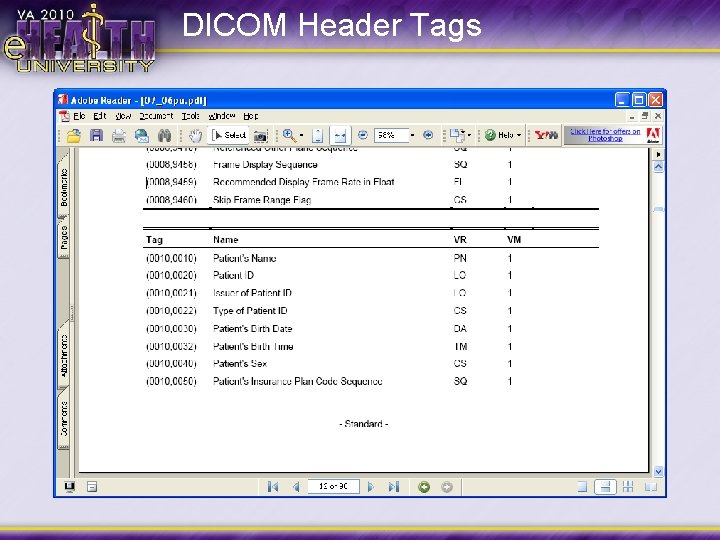Activate the Select tool button
The height and width of the screenshot is (540, 720).
229,135
